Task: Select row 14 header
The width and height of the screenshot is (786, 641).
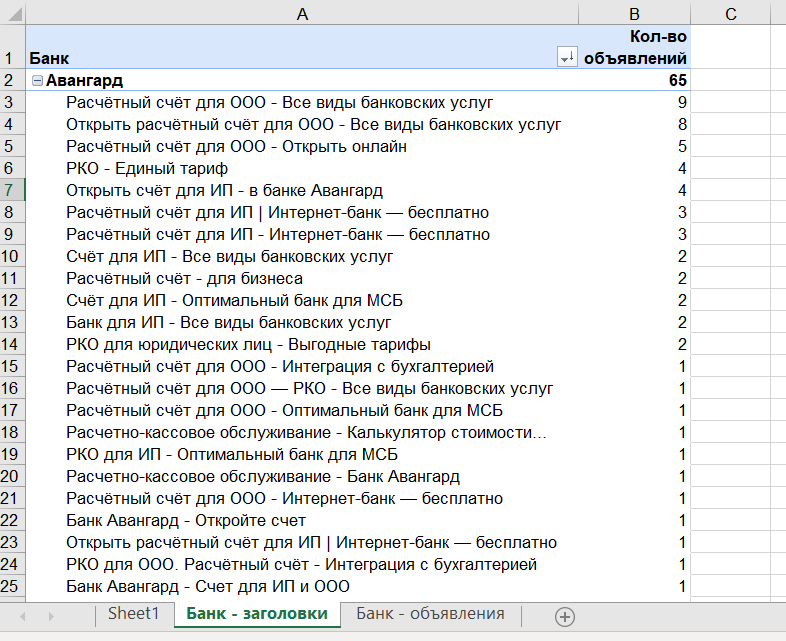Action: tap(13, 345)
